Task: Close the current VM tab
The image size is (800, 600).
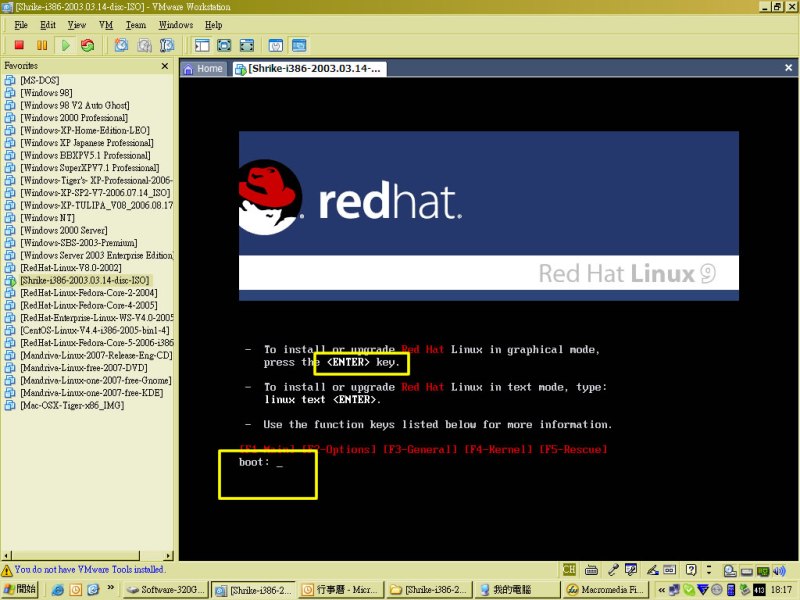Action: point(788,68)
